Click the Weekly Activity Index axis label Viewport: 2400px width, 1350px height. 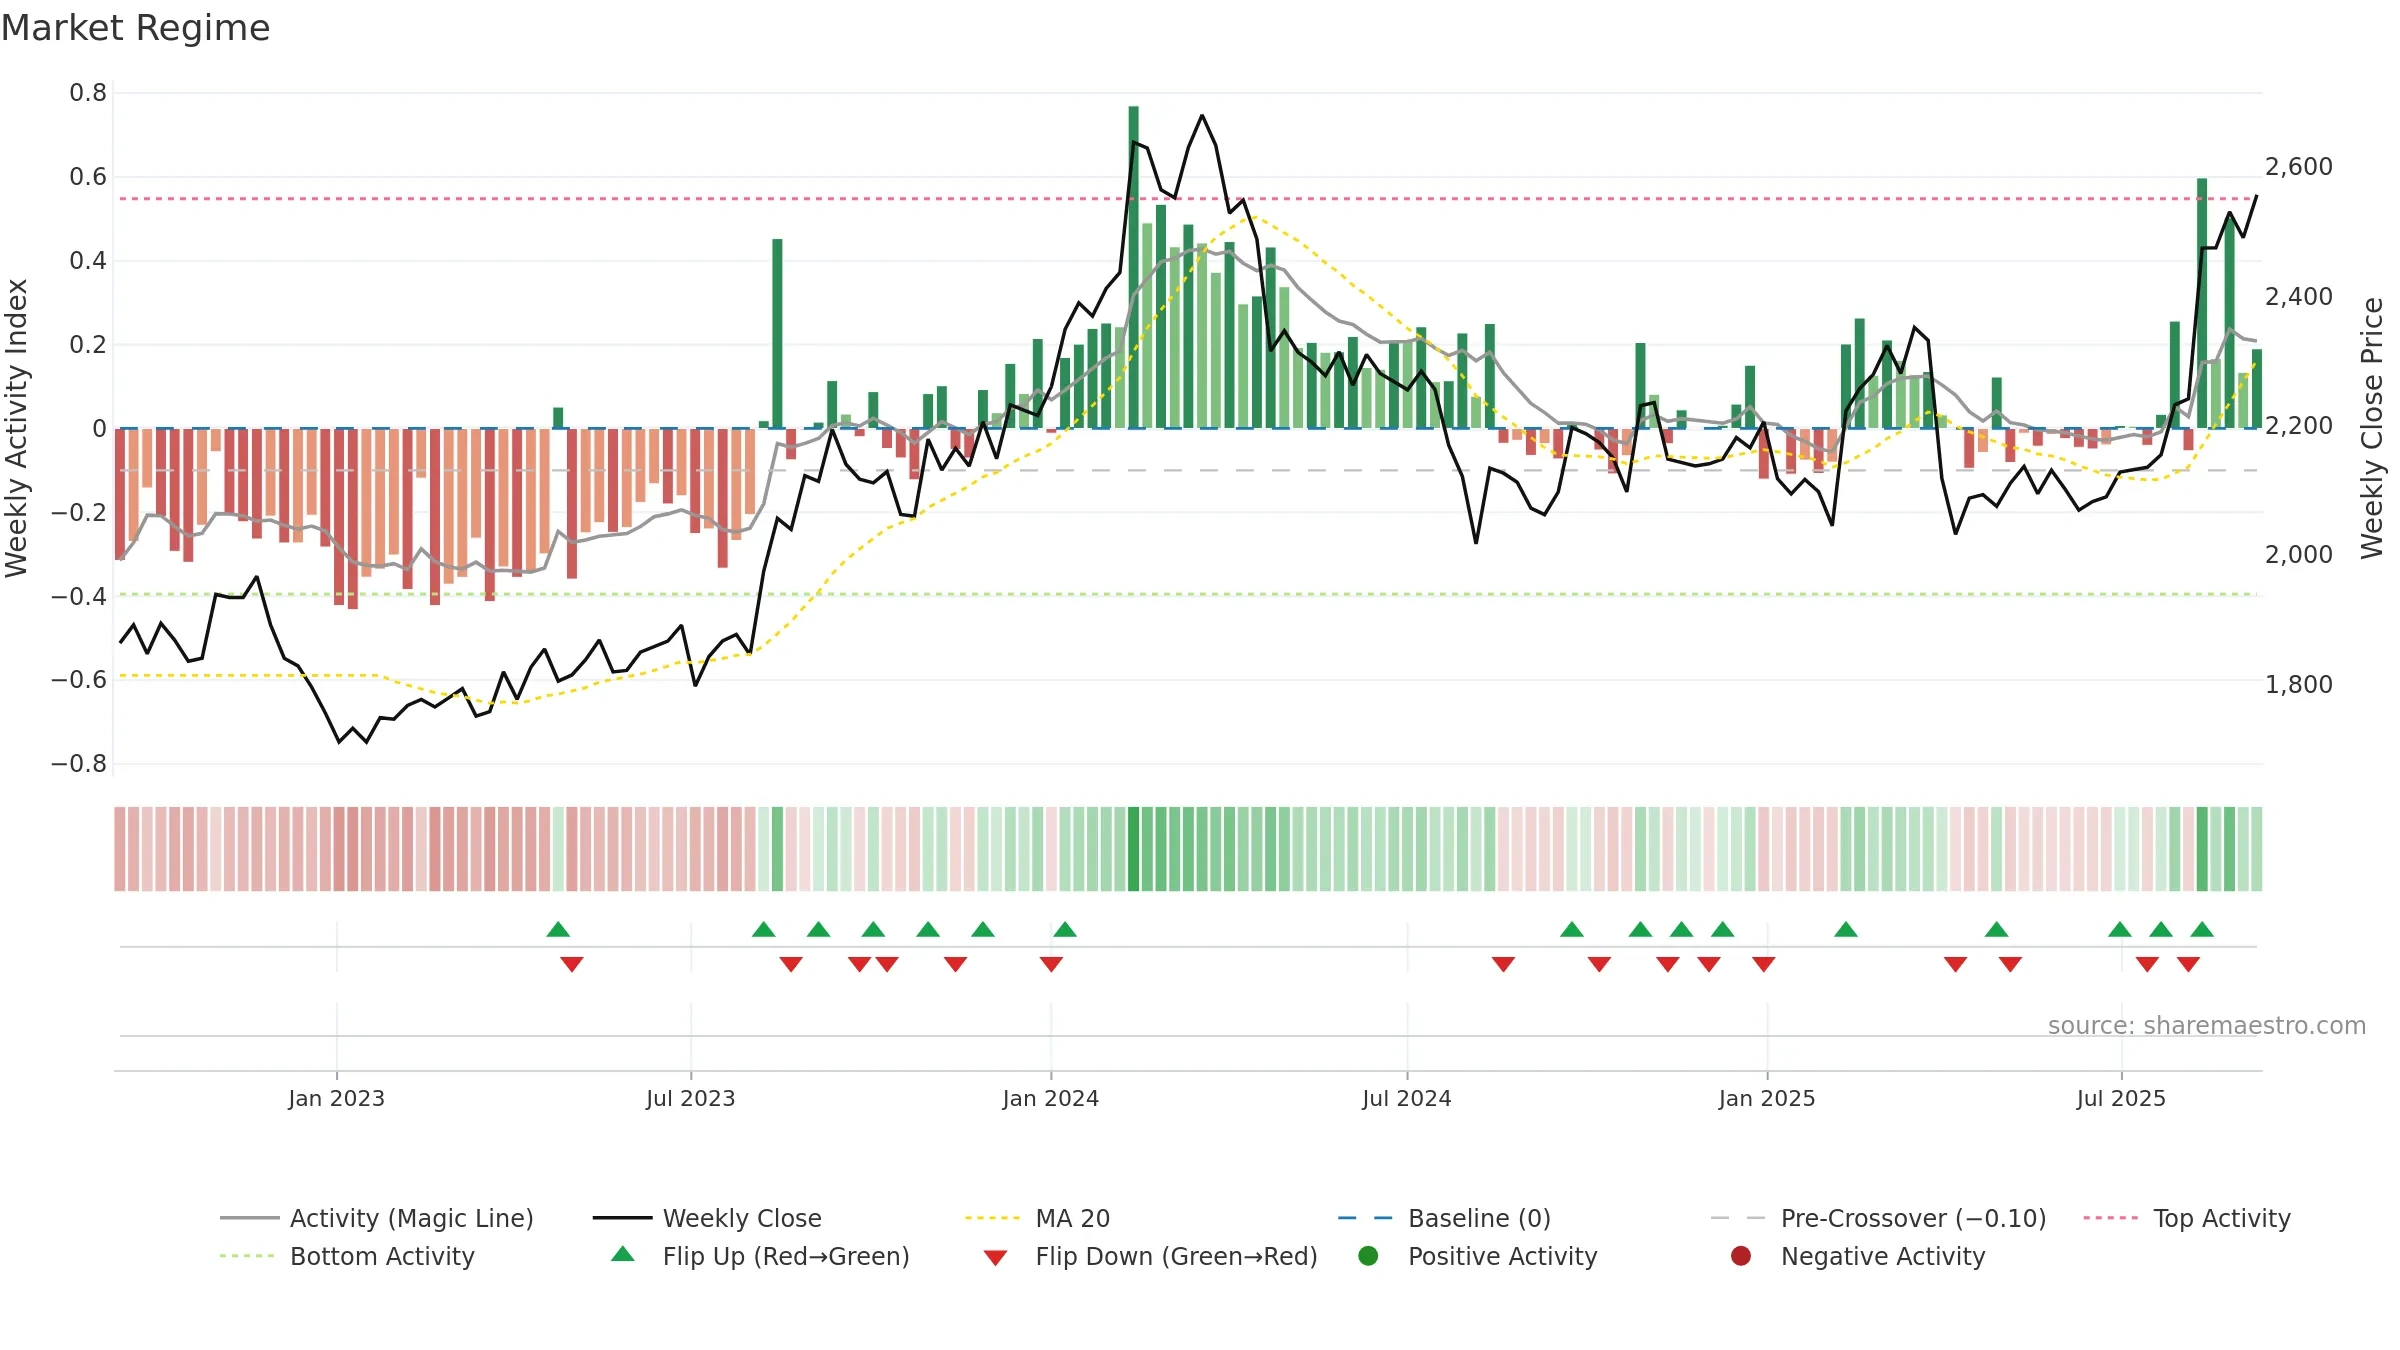pos(17,428)
